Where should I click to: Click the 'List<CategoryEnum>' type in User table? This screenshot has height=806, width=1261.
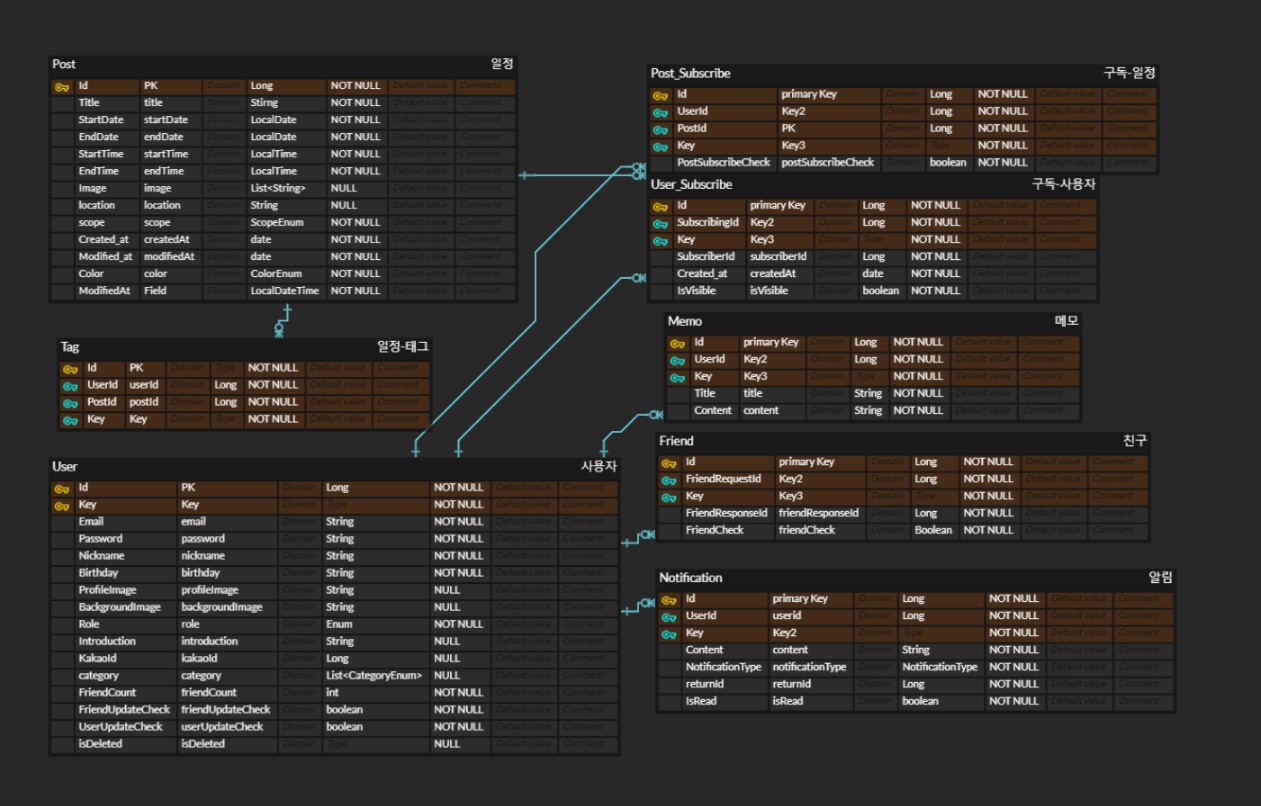pyautogui.click(x=374, y=676)
